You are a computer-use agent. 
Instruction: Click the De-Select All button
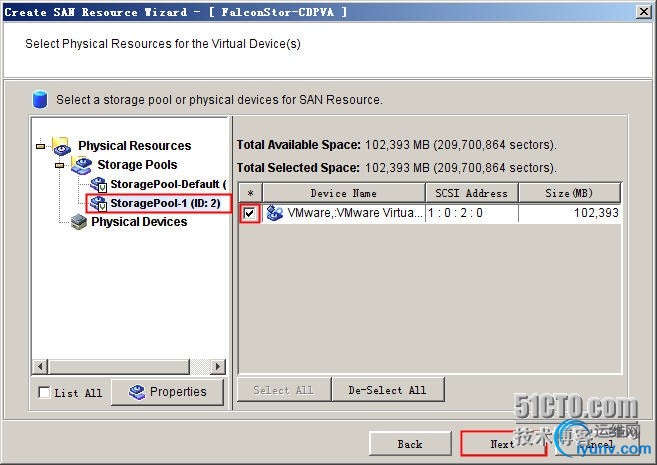[x=388, y=390]
